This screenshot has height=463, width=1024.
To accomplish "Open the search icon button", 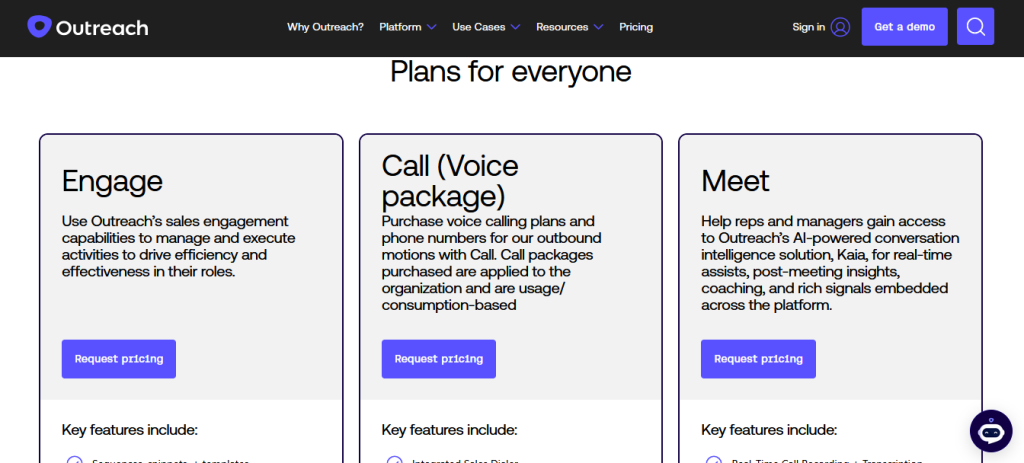I will tap(975, 27).
